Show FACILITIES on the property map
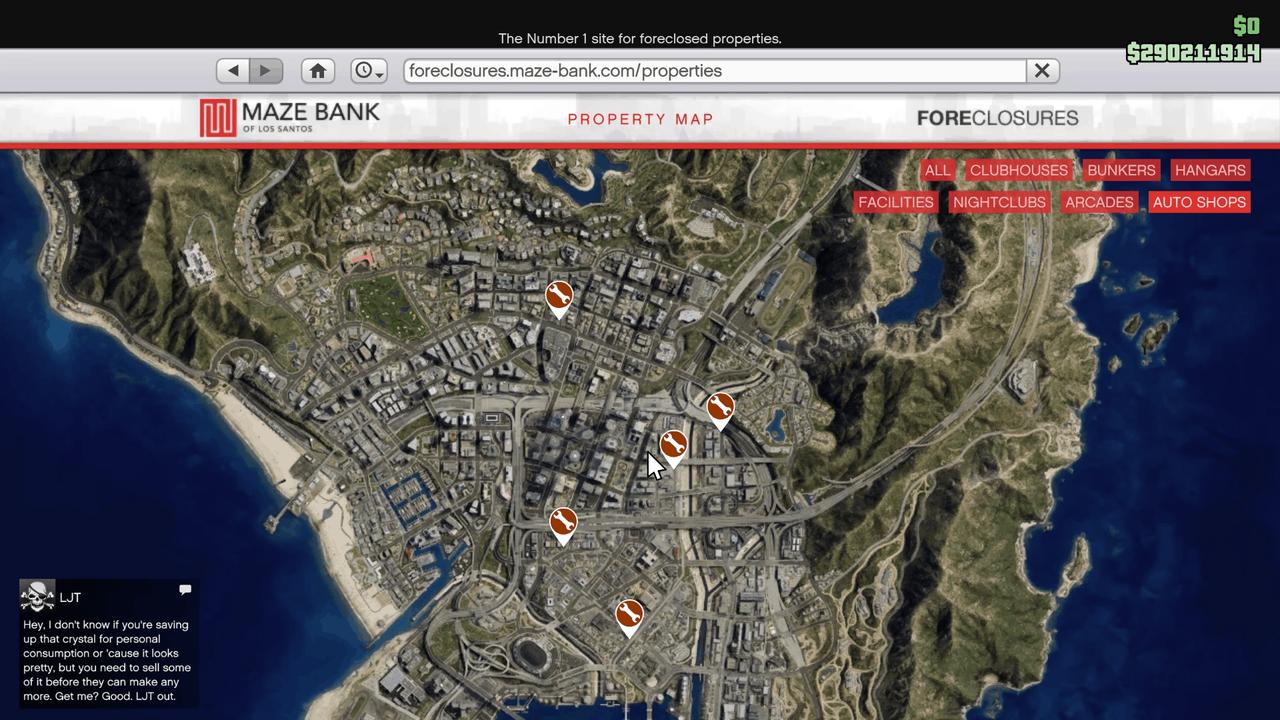Viewport: 1280px width, 720px height. tap(895, 202)
